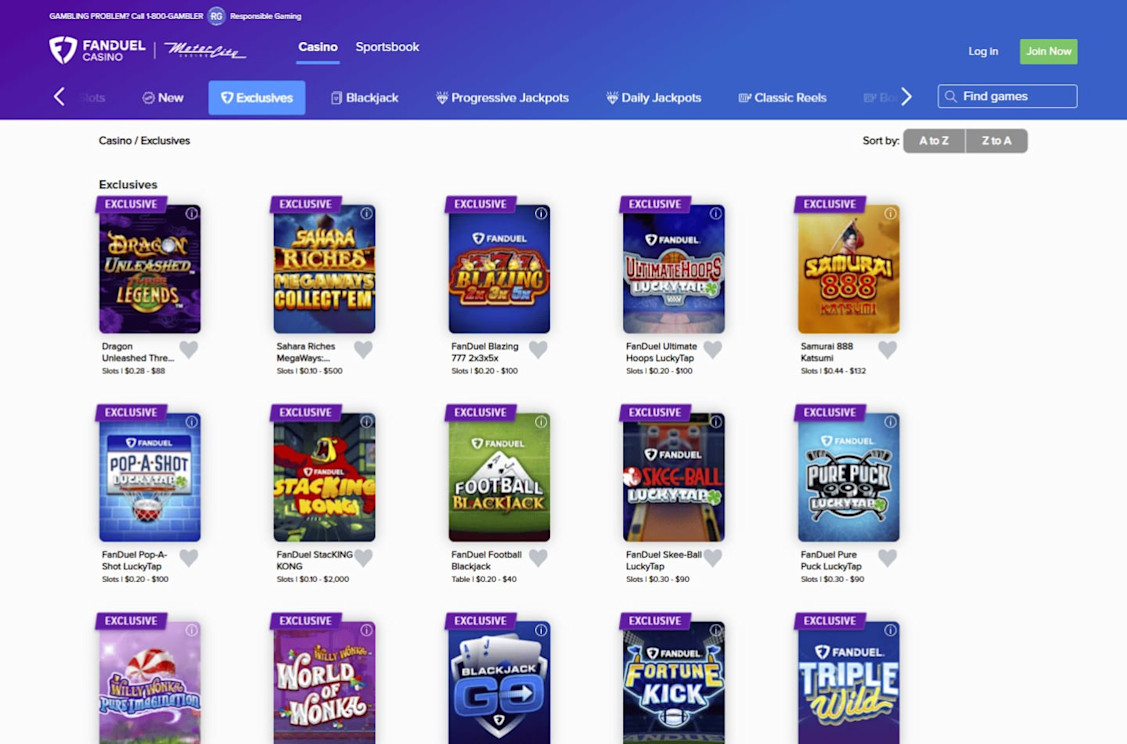This screenshot has width=1127, height=744.
Task: Open the FanDuel Triple Wild thumbnail
Action: [848, 683]
